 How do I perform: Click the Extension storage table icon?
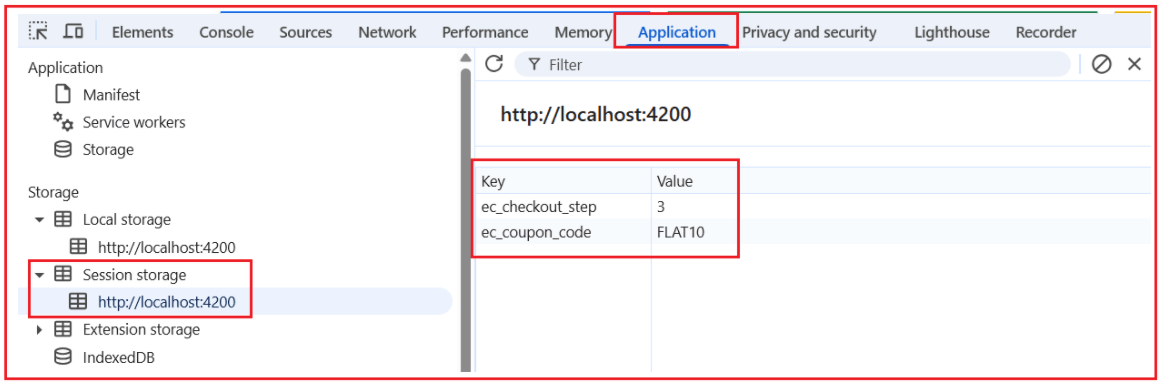coord(64,329)
